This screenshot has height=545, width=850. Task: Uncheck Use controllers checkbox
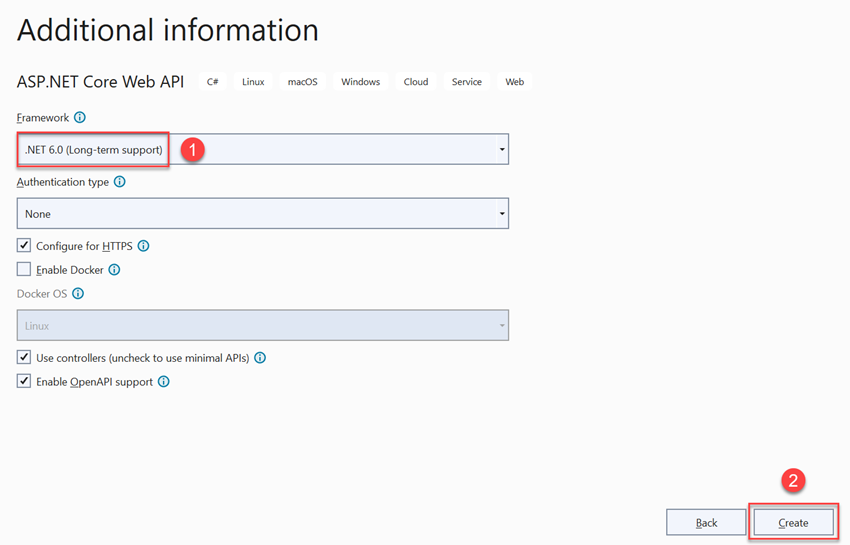click(24, 357)
